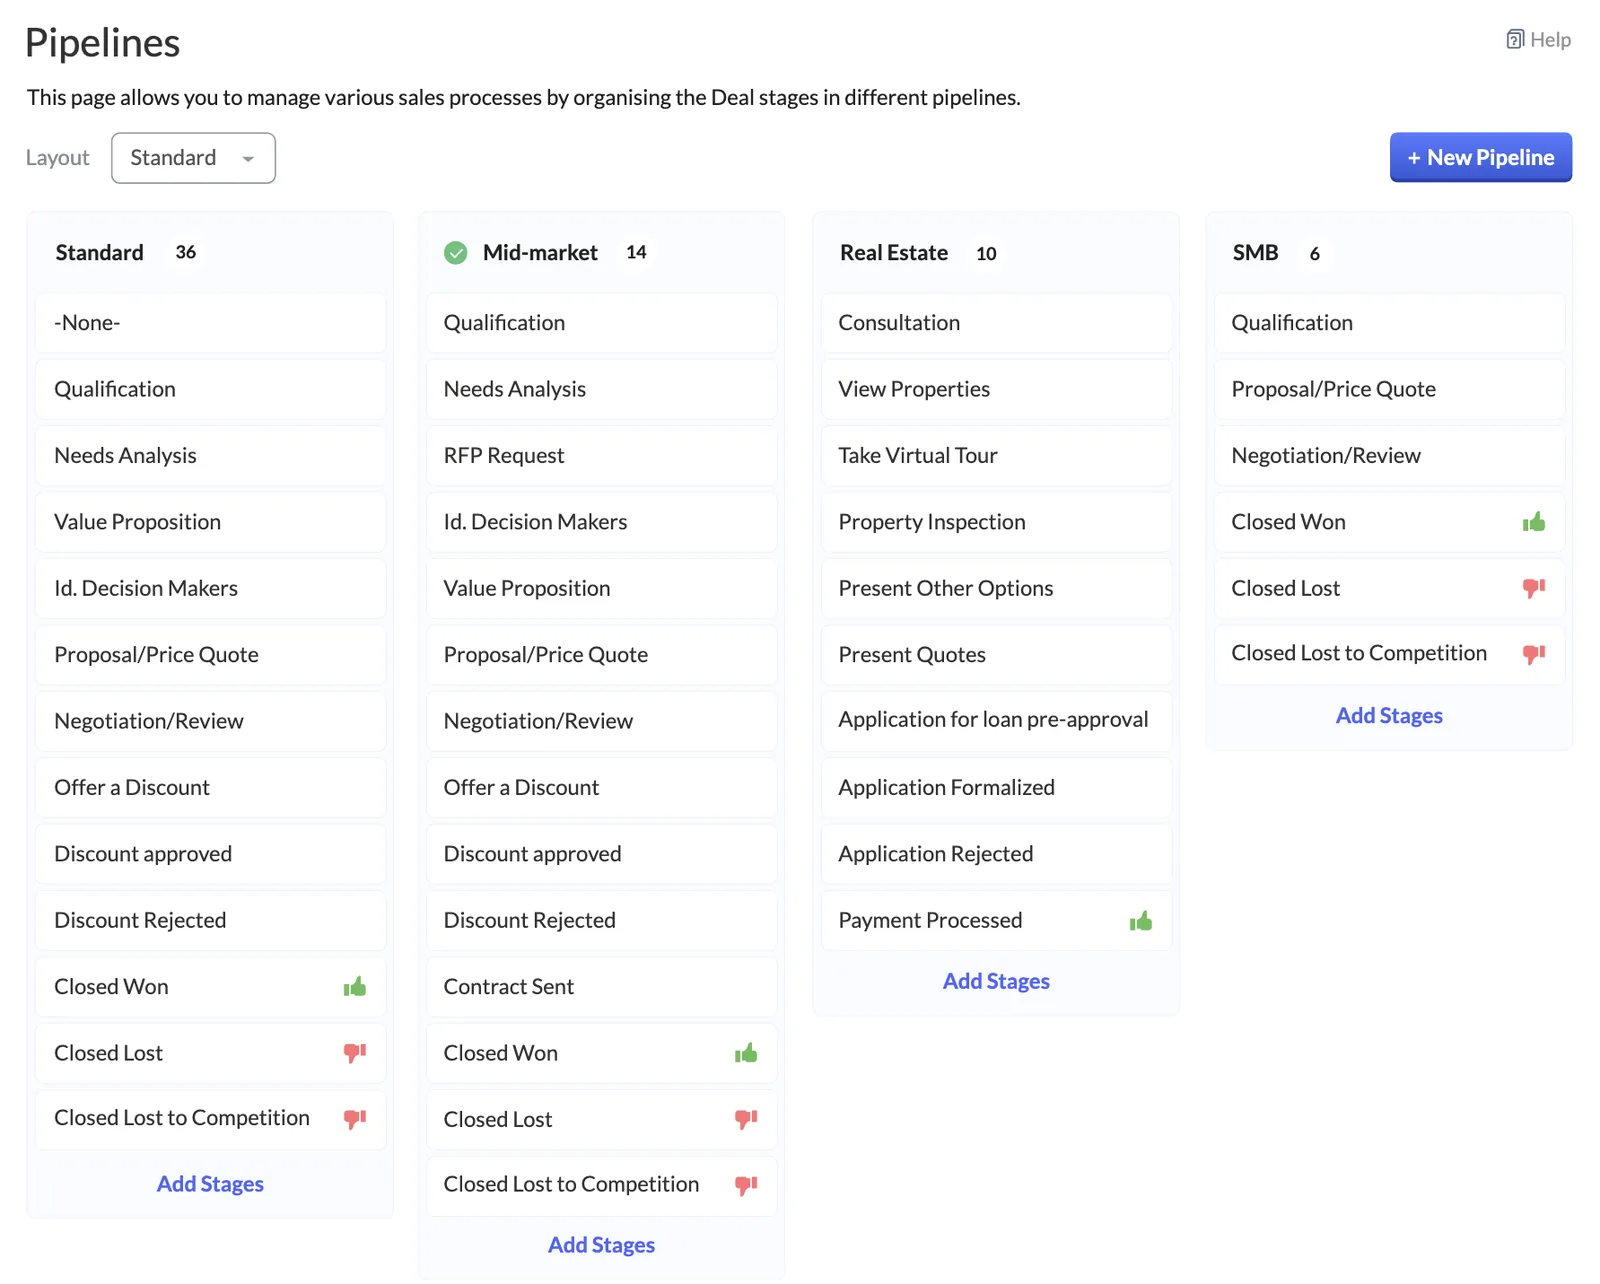Viewport: 1600px width, 1284px height.
Task: Click the Help book icon
Action: click(x=1515, y=40)
